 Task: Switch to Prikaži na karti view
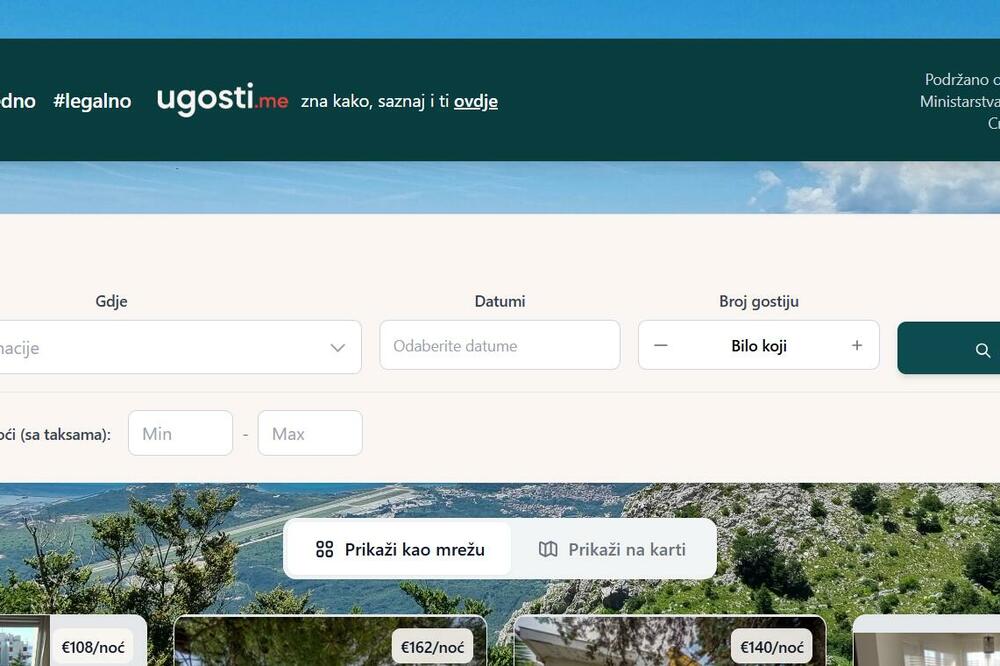click(x=612, y=549)
